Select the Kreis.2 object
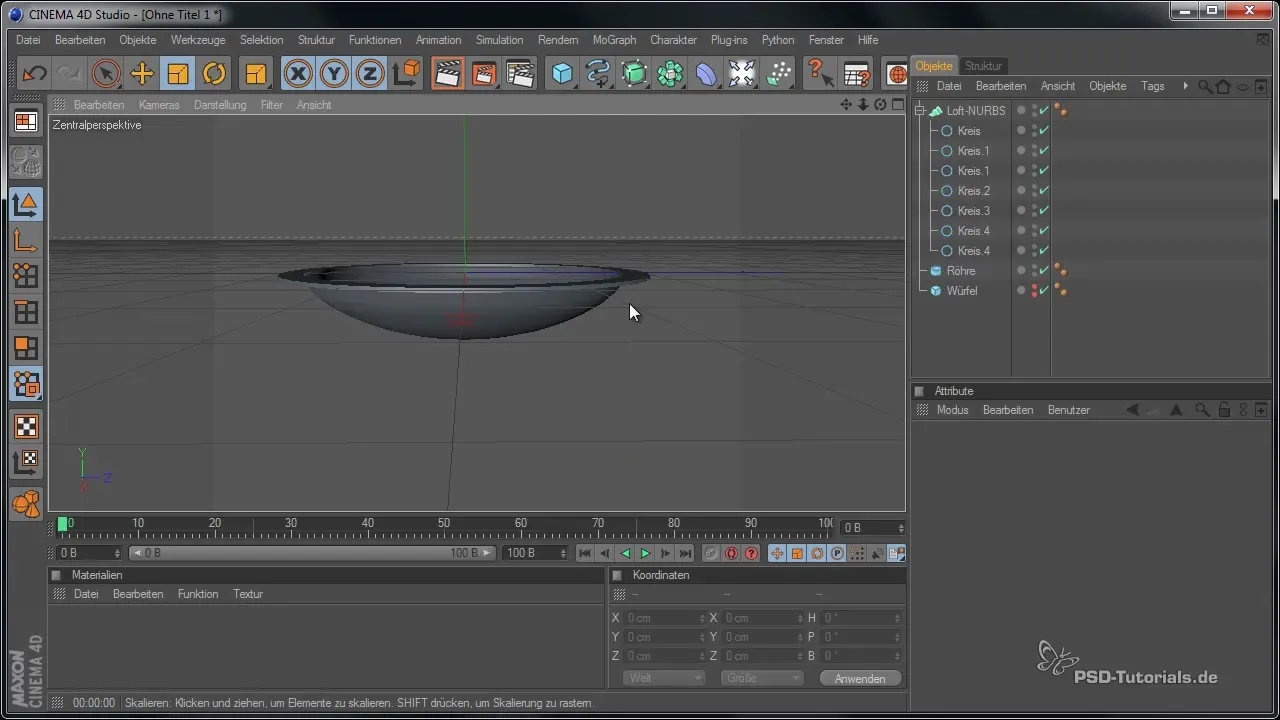 click(x=973, y=191)
